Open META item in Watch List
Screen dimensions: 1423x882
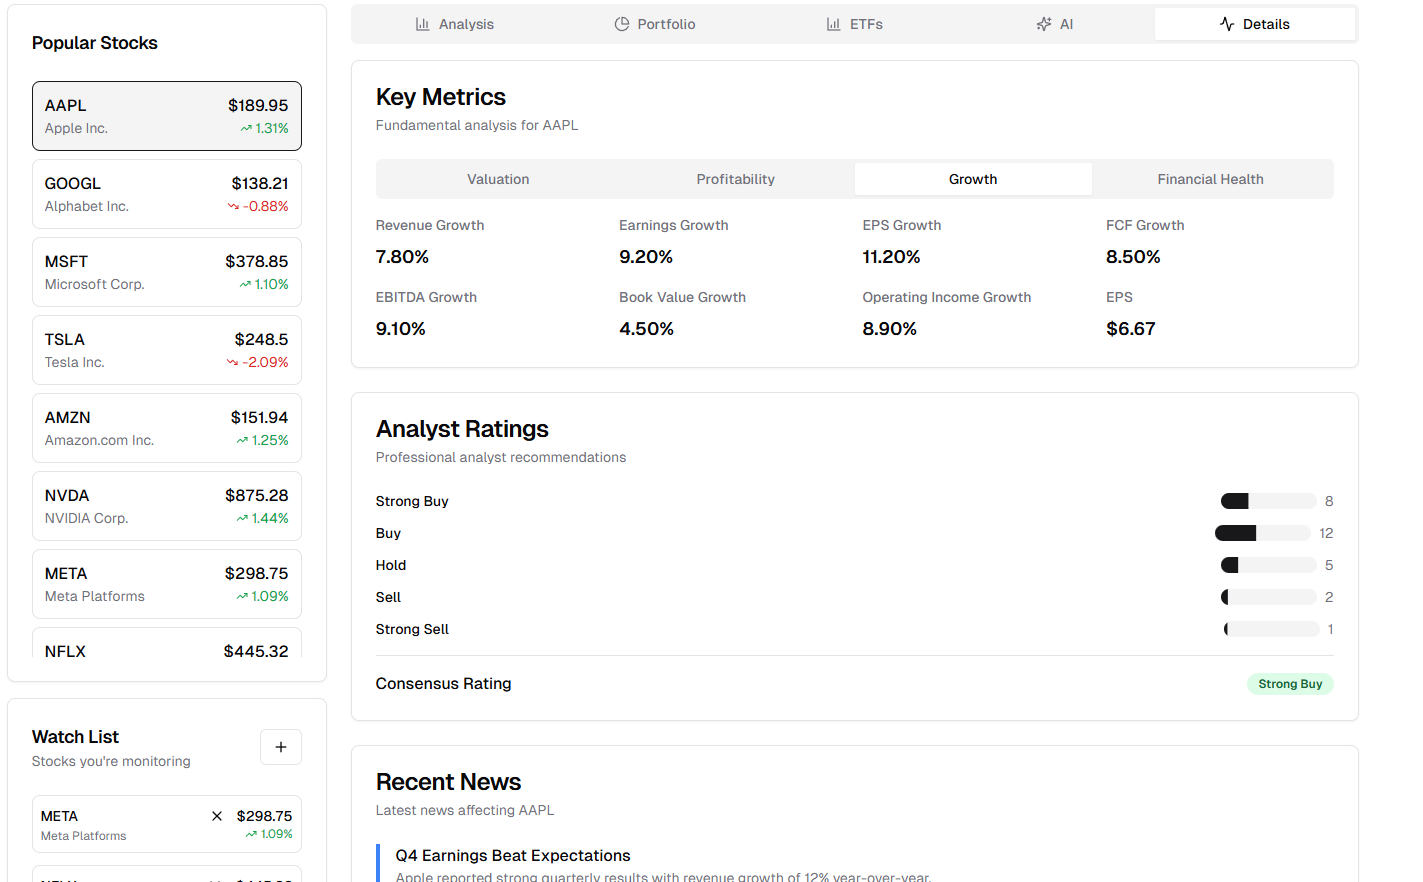coord(167,824)
